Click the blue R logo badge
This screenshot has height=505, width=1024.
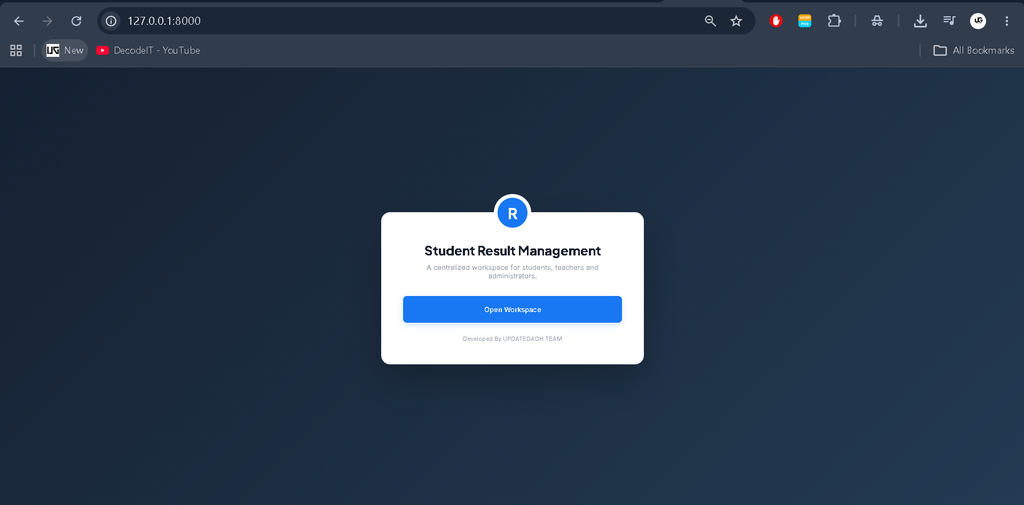point(513,213)
